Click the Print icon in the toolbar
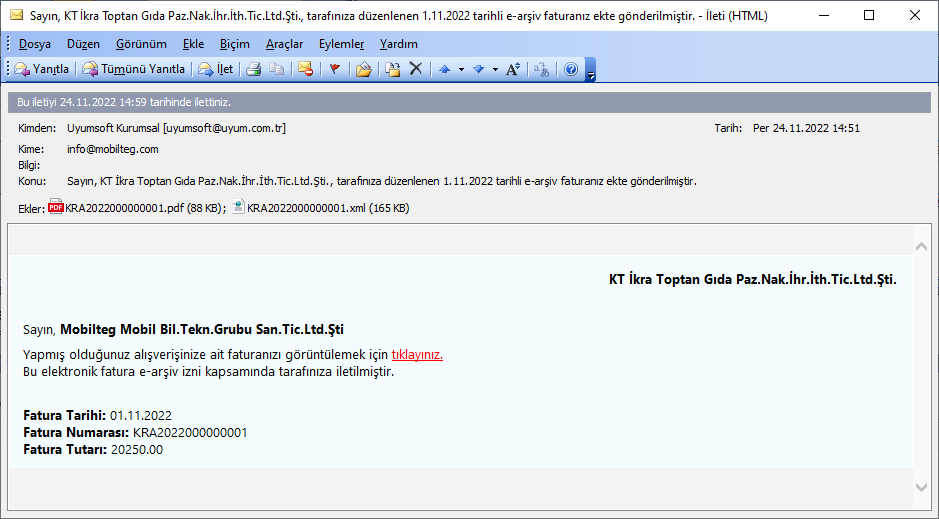 point(254,69)
